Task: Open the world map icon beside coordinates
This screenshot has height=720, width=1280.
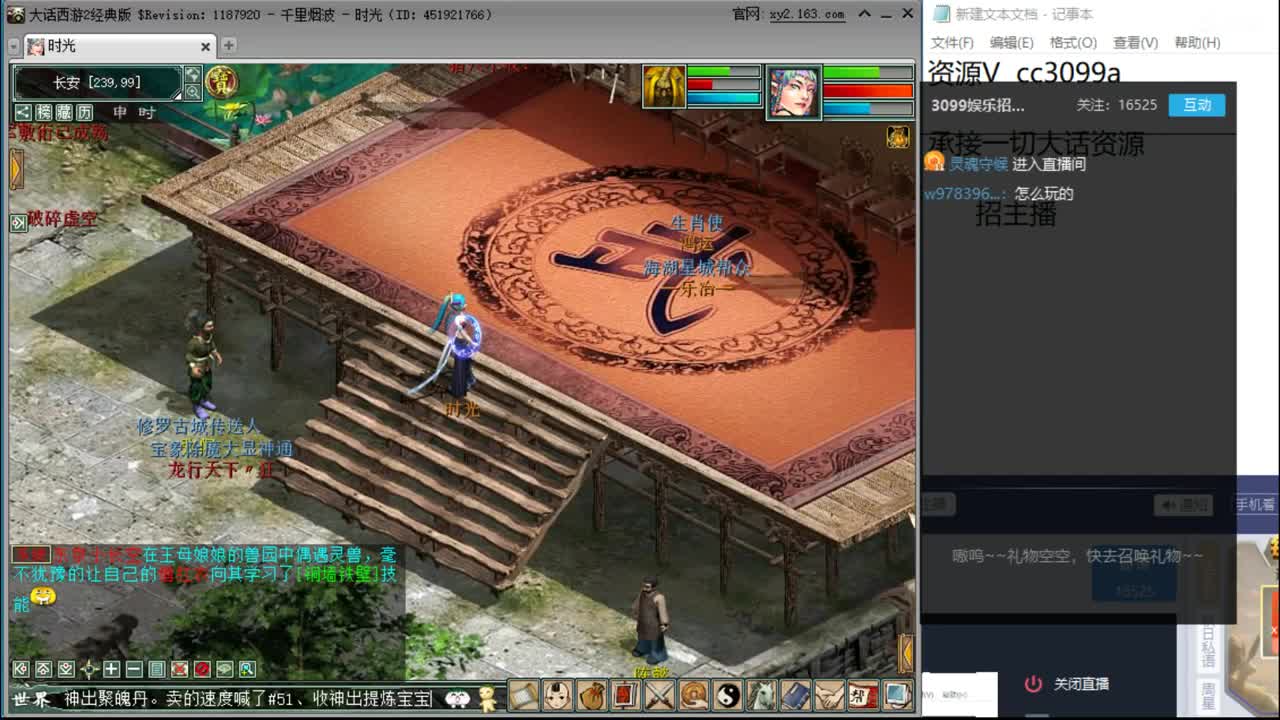Action: (x=192, y=74)
